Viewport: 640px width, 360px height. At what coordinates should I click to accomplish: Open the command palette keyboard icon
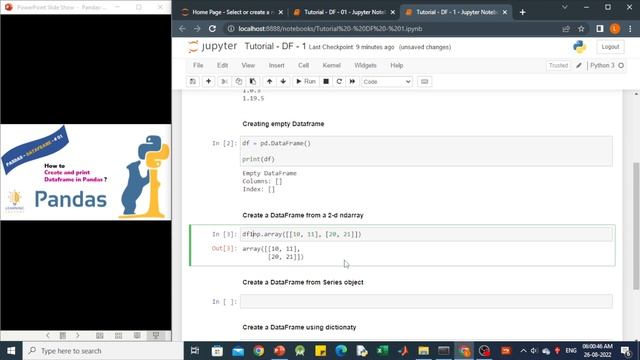click(x=424, y=82)
